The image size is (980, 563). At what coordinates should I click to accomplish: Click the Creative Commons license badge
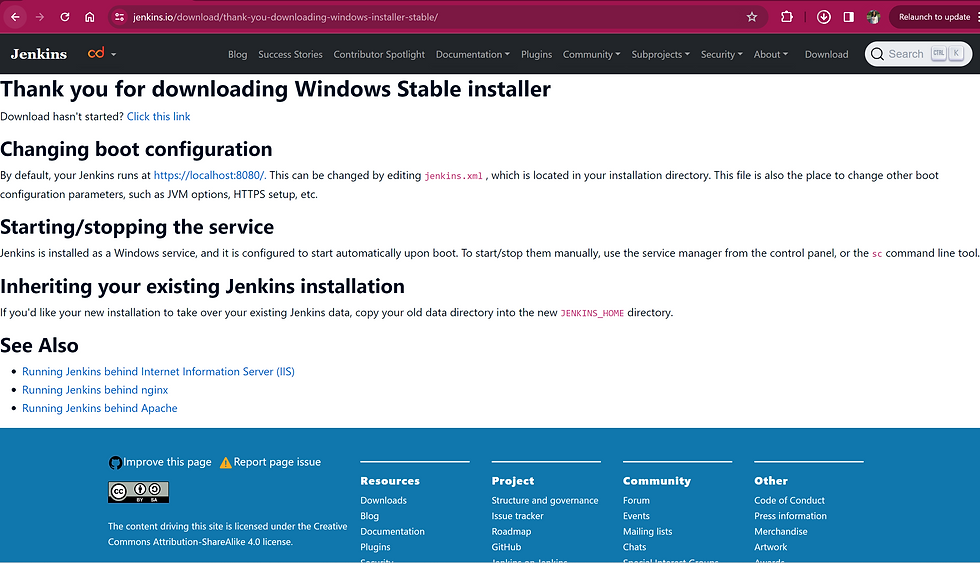(x=138, y=492)
